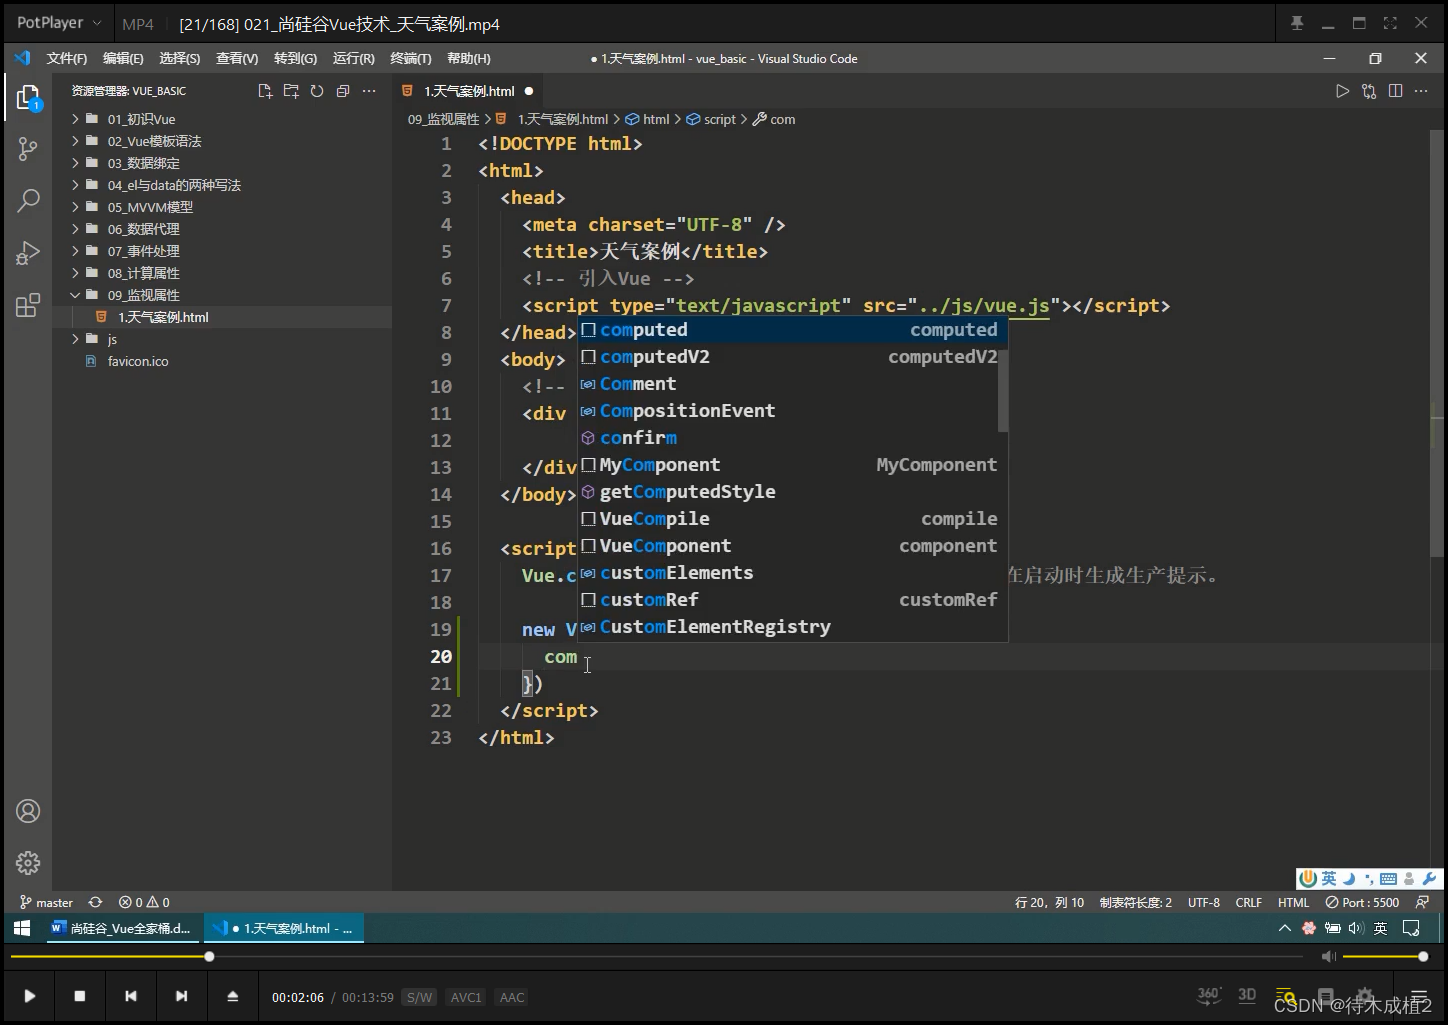Screen dimensions: 1448x1025
Task: Pin PotPlayer window on top
Action: point(1297,23)
